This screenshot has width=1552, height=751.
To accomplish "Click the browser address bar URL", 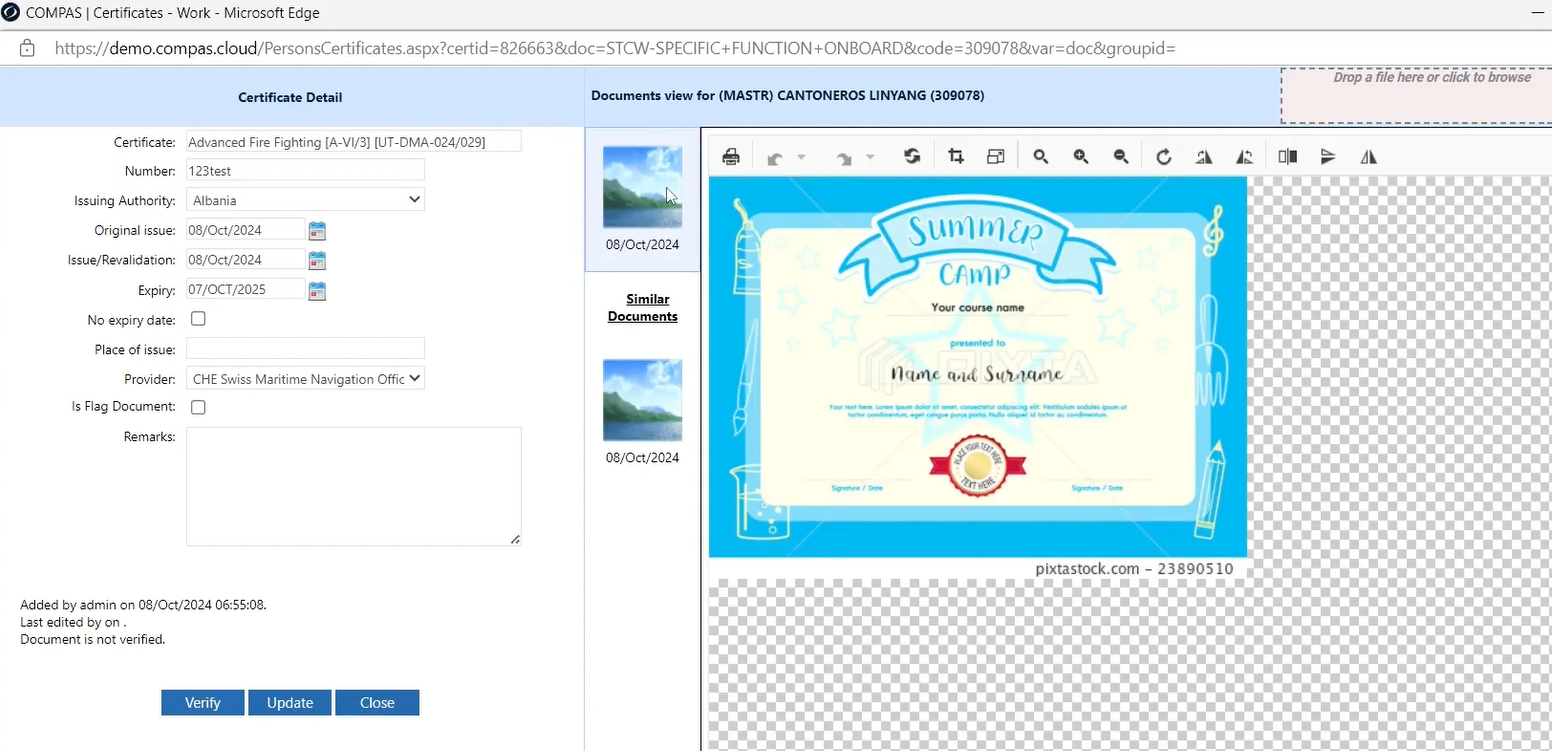I will click(615, 48).
